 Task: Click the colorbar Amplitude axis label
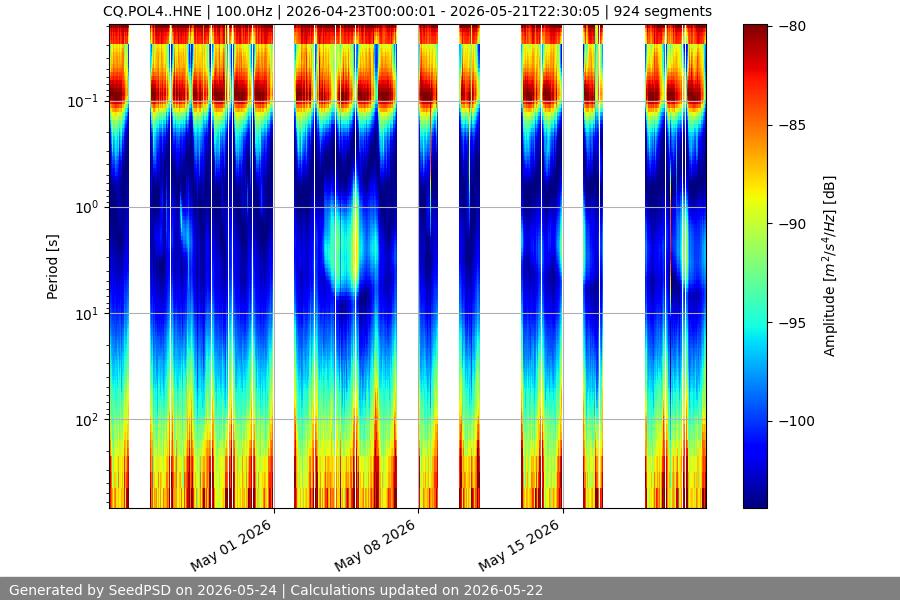[x=829, y=266]
